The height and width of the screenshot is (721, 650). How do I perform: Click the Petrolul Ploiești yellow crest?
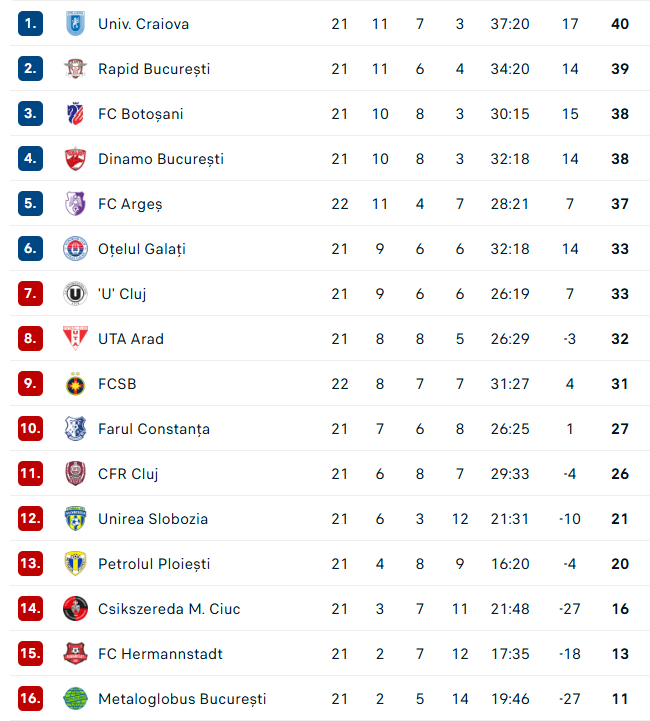pyautogui.click(x=75, y=564)
